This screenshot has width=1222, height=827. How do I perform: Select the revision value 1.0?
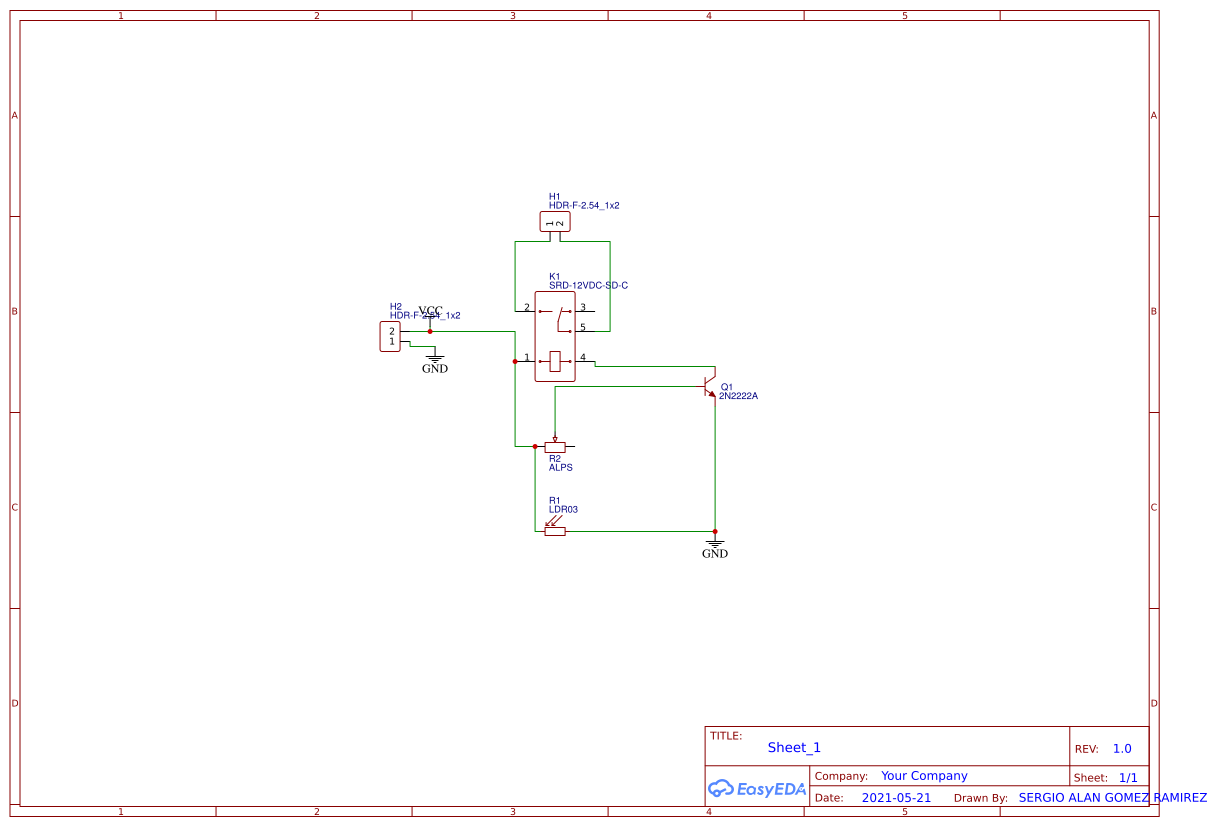pyautogui.click(x=1121, y=747)
